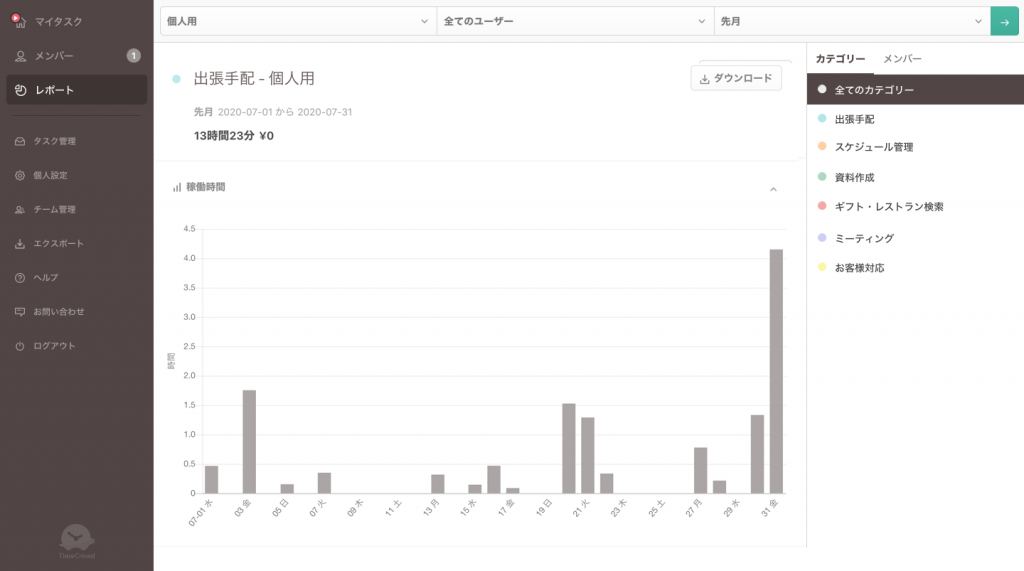1024x571 pixels.
Task: Click the マイタスク icon in sidebar
Action: 19,21
